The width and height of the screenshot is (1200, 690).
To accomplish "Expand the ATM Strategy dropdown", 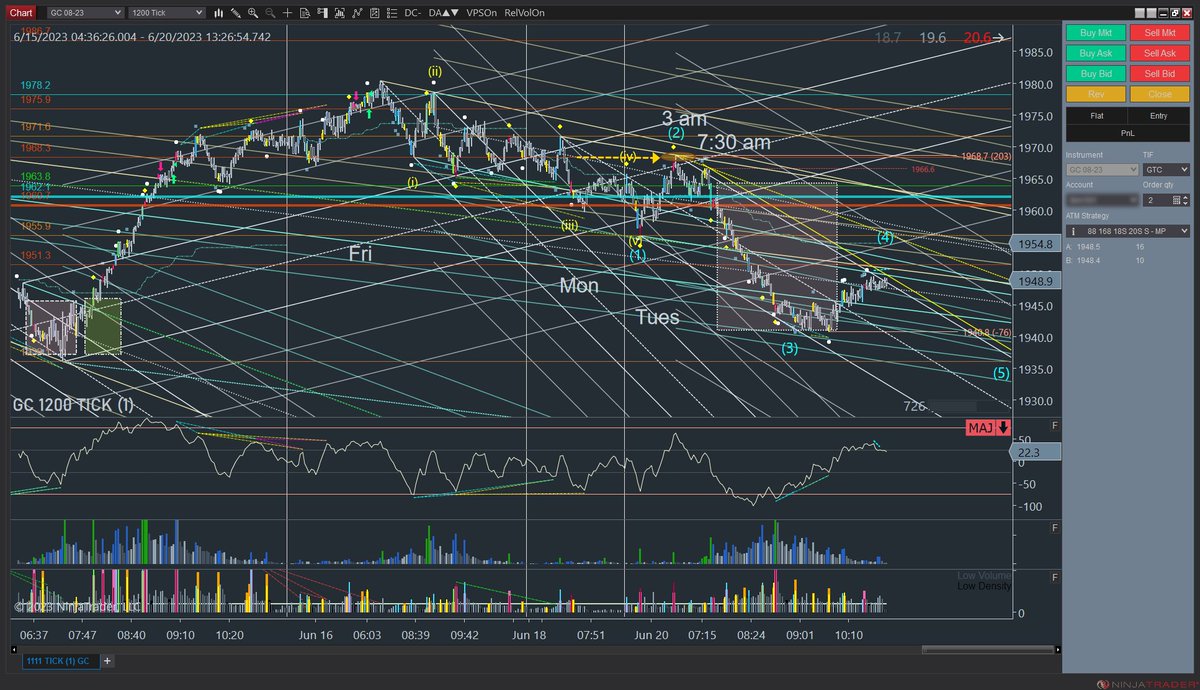I will coord(1128,231).
